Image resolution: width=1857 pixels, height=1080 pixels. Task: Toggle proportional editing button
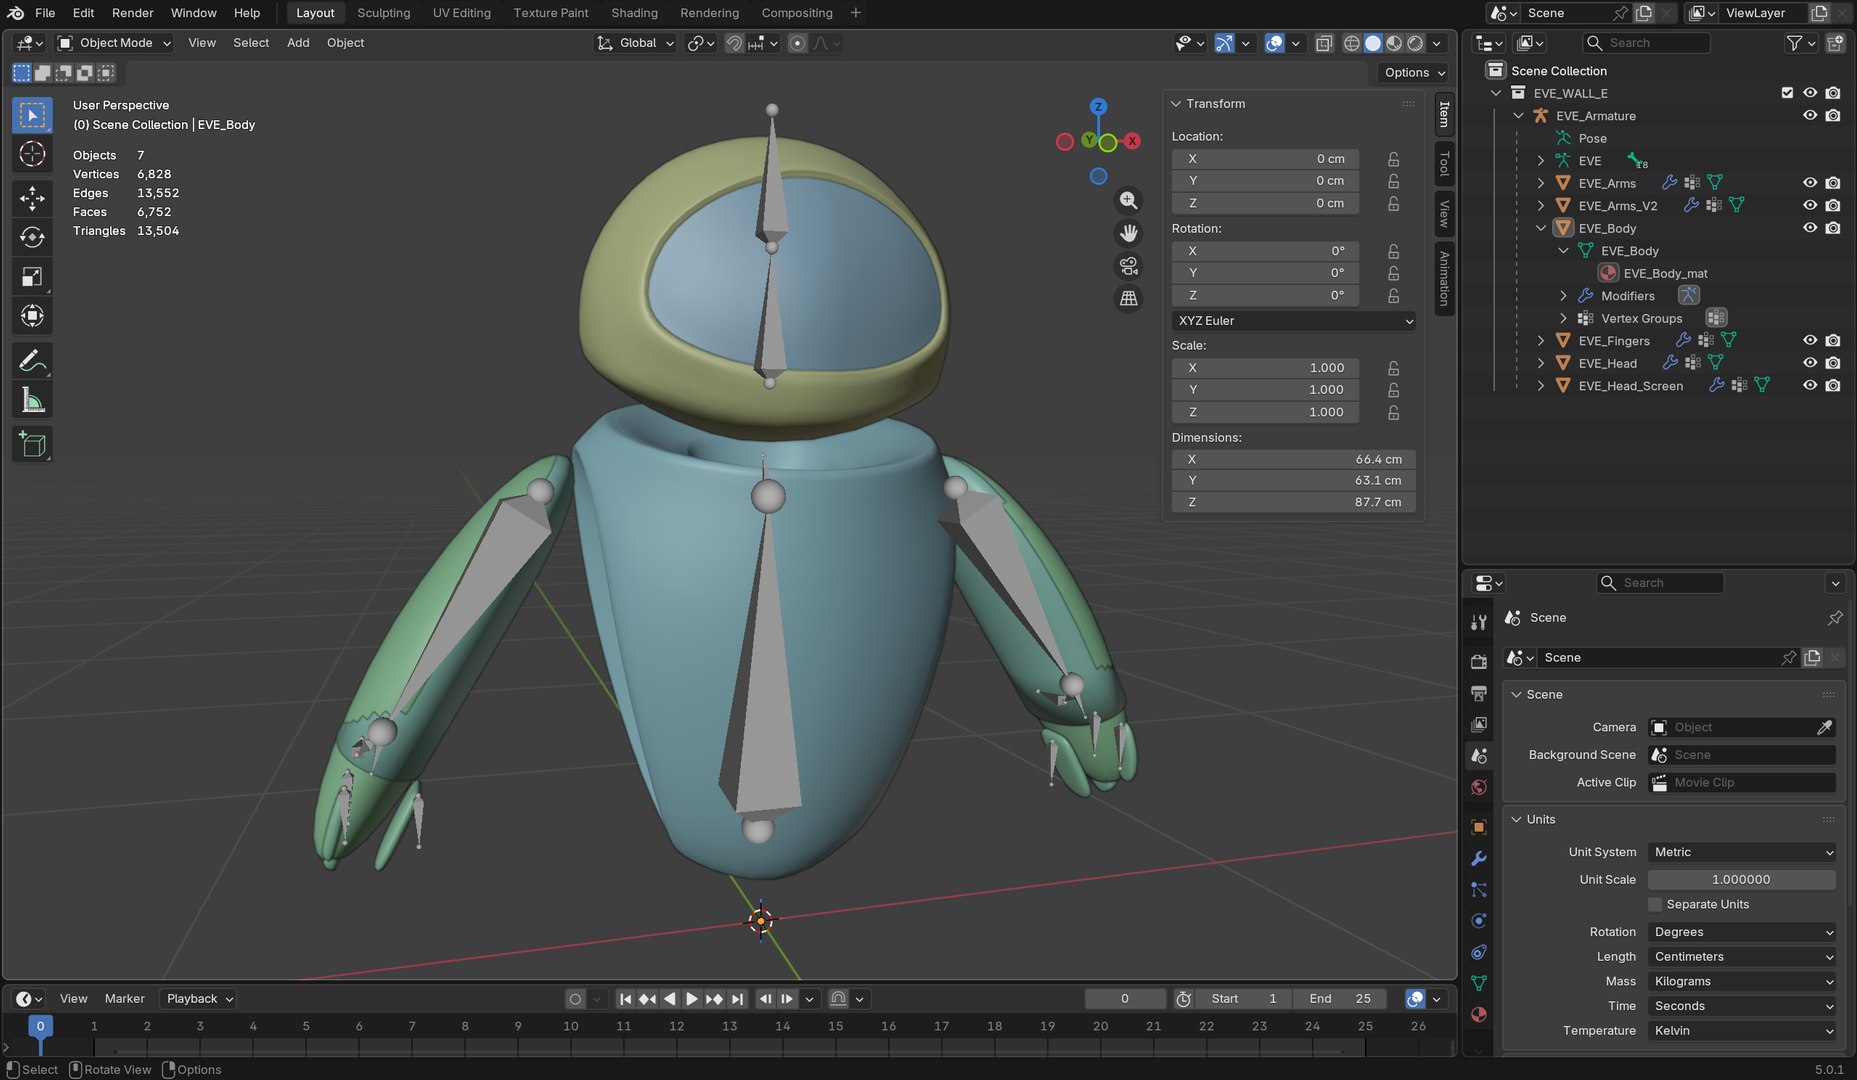coord(797,43)
